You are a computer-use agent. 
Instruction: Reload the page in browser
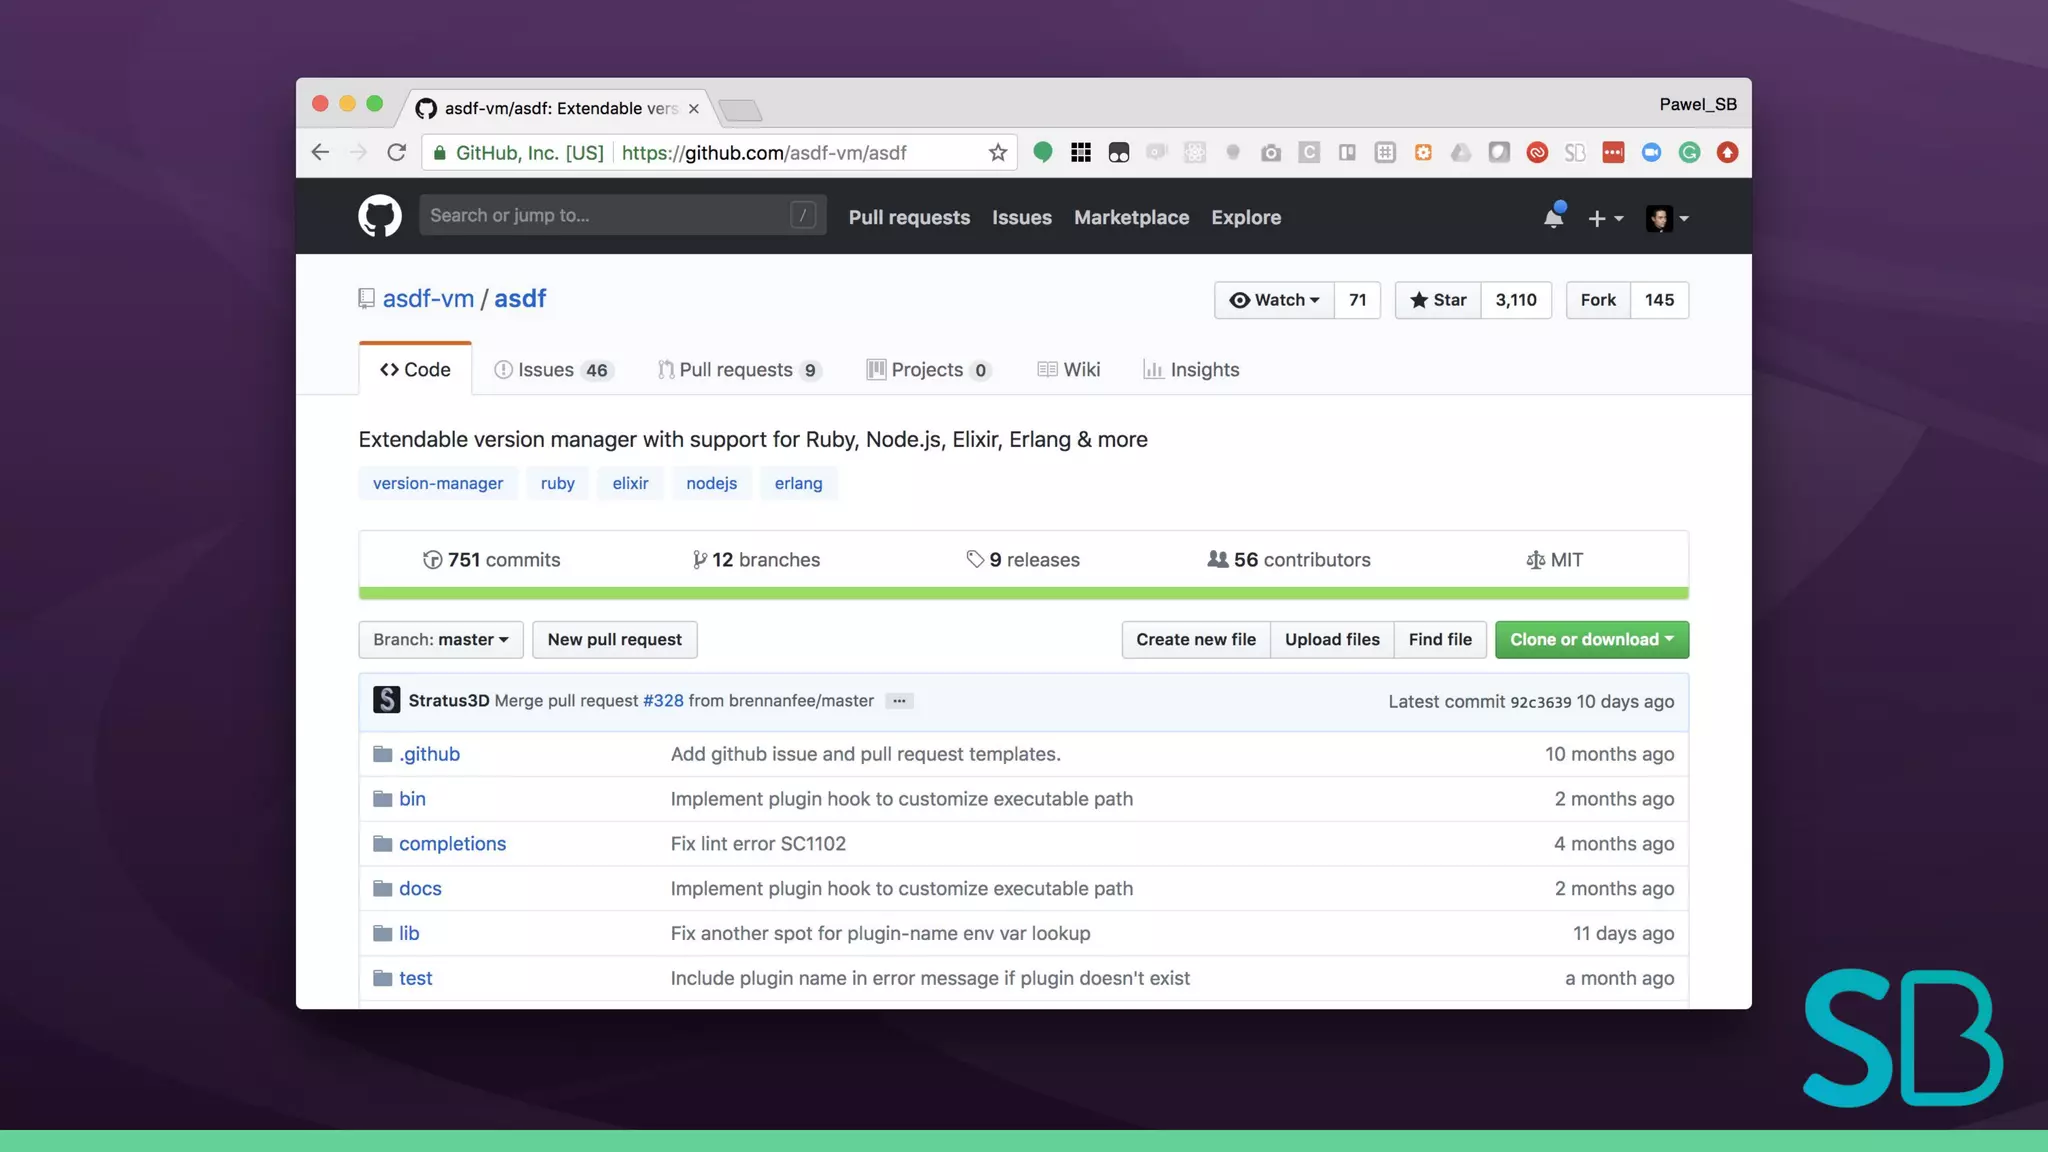point(397,153)
